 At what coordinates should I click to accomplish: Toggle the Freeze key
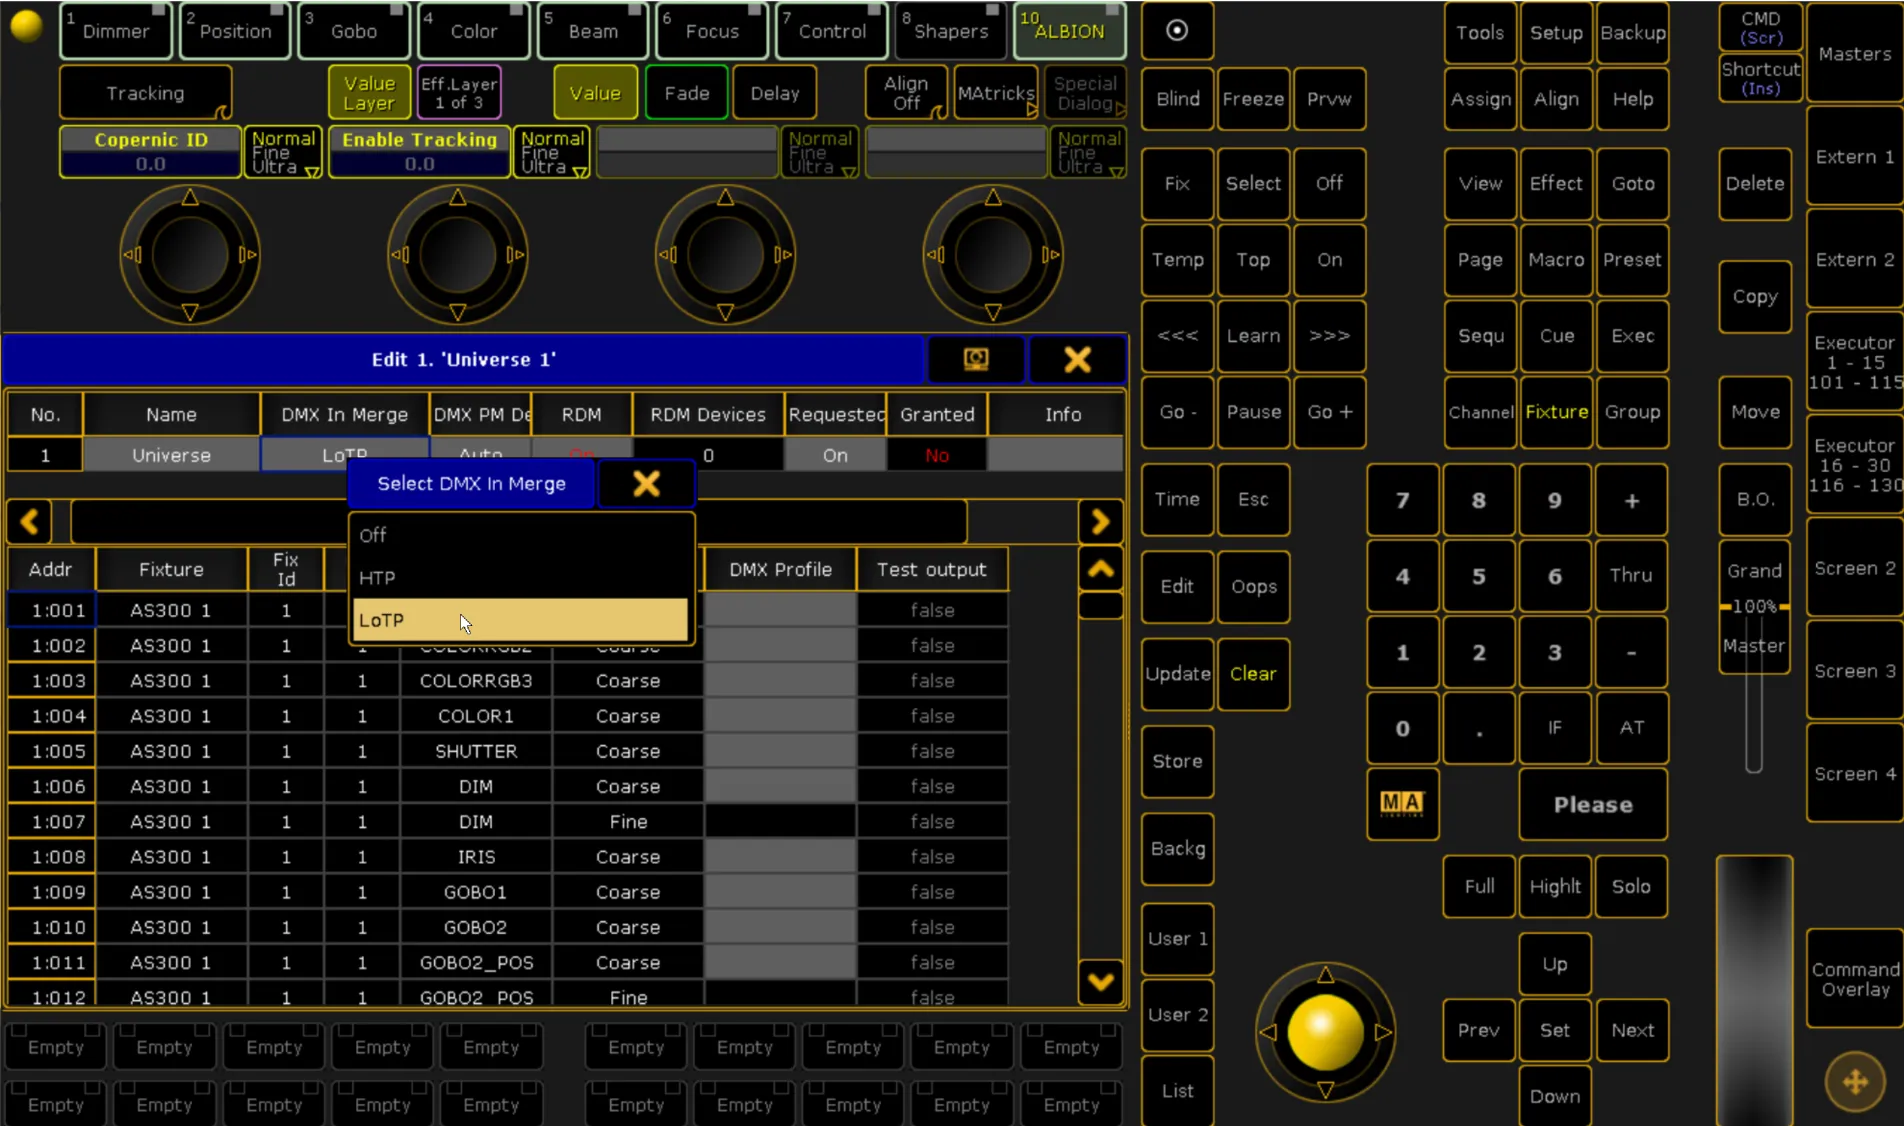[1253, 98]
